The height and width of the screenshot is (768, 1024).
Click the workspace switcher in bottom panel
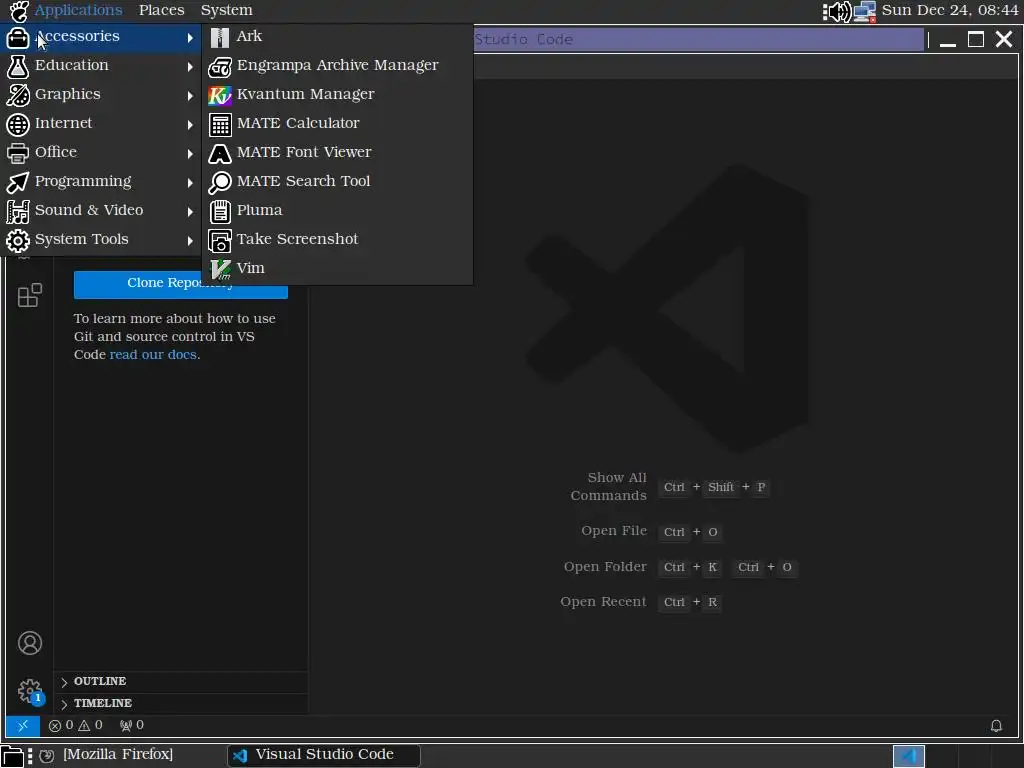(x=908, y=756)
